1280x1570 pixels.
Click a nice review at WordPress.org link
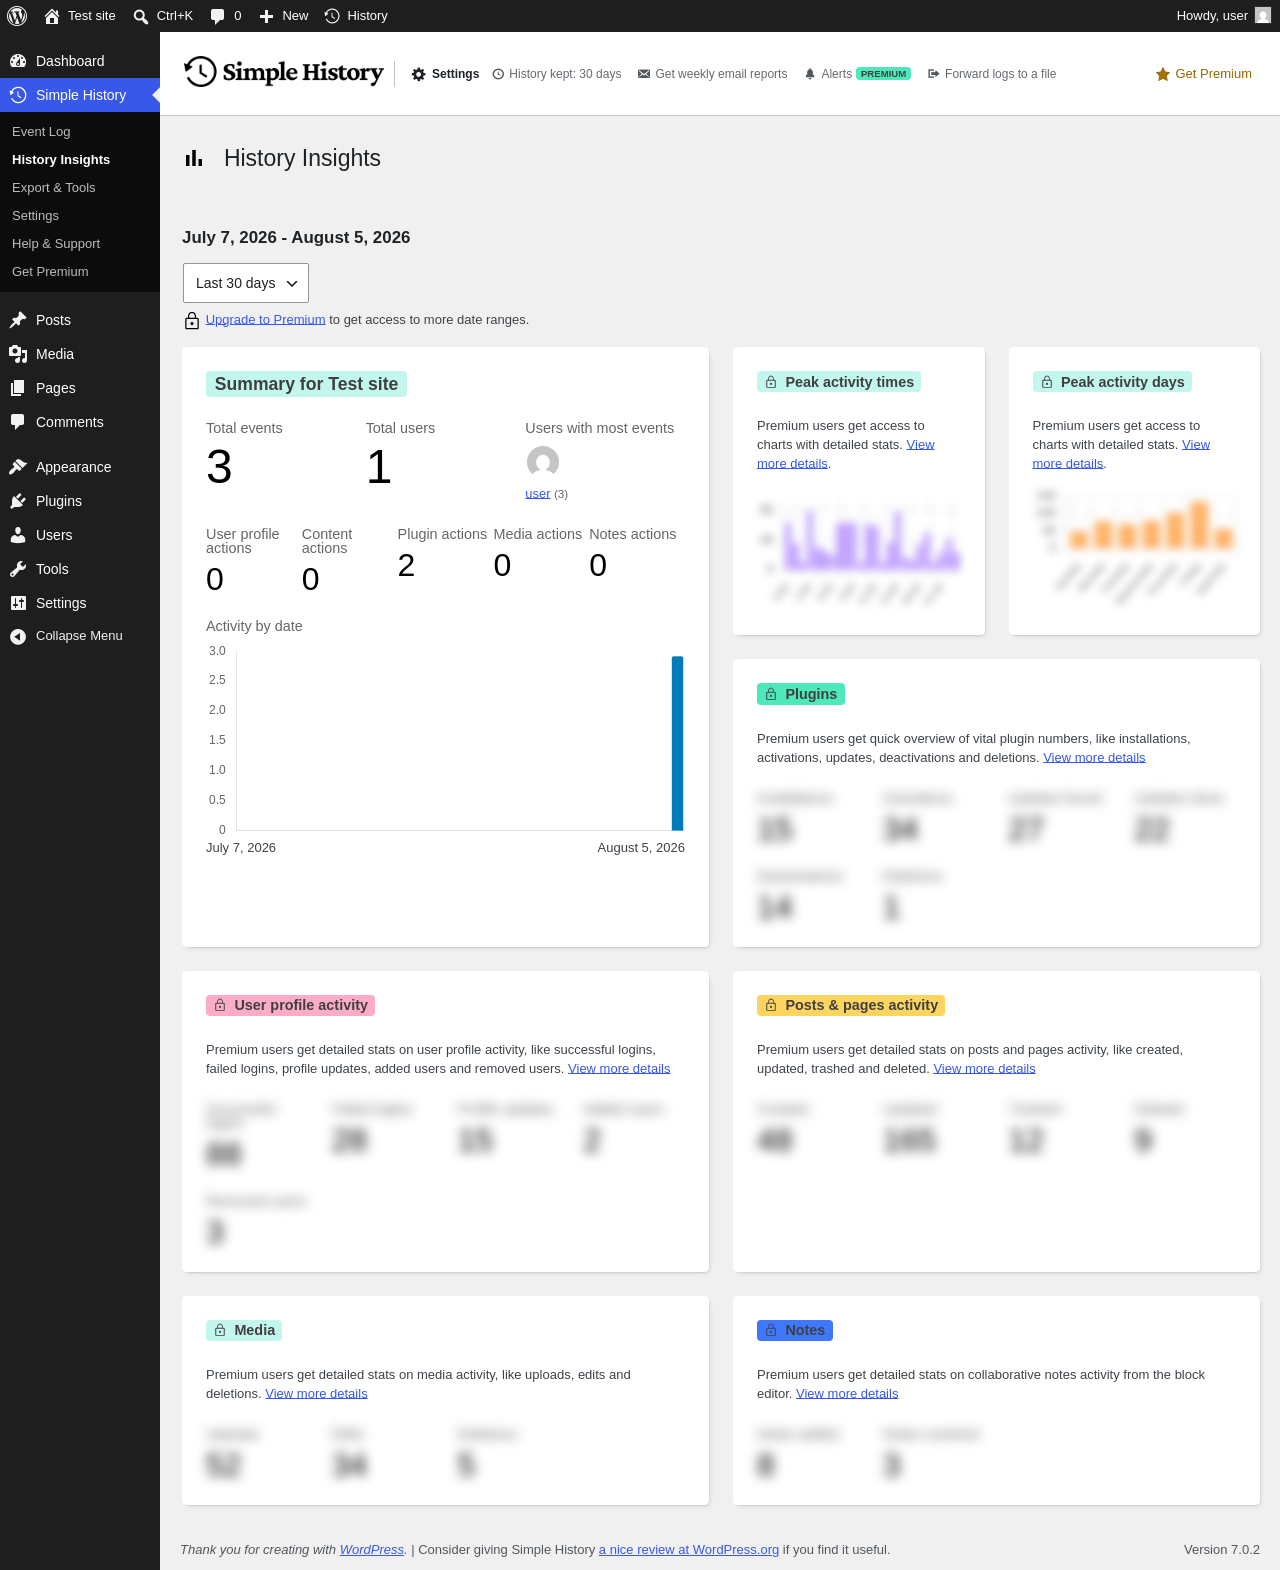pyautogui.click(x=689, y=1550)
